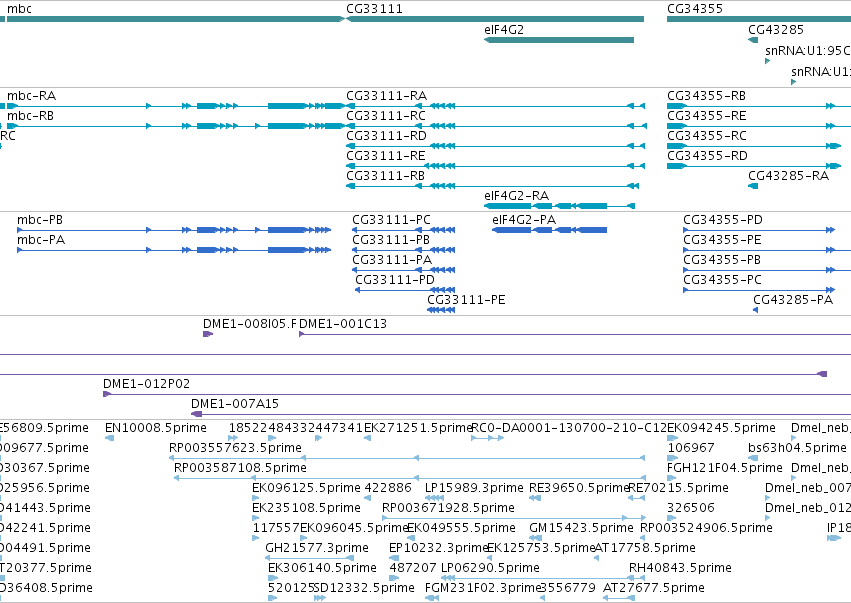Click the eIF4G2-RA transcript label
This screenshot has width=851, height=603.
pyautogui.click(x=516, y=196)
